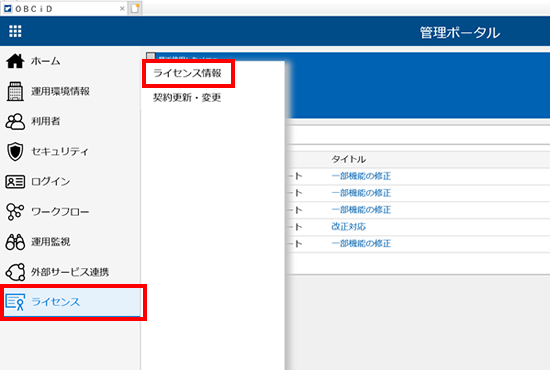Select the 運用環境情報 building icon

point(15,91)
